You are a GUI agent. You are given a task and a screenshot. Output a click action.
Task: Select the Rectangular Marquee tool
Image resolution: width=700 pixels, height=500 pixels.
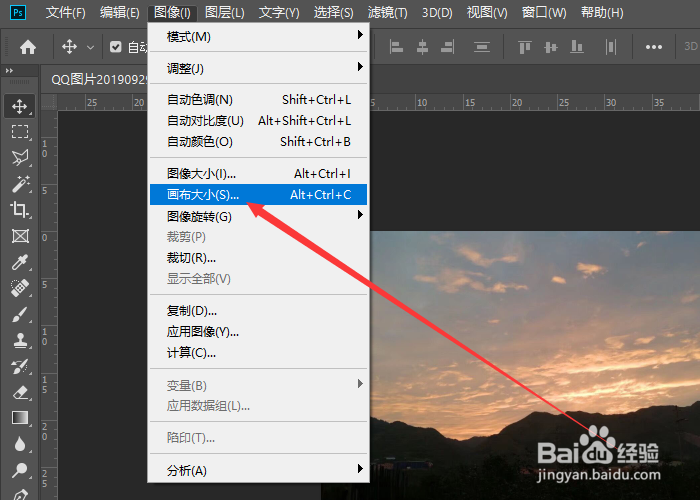20,132
